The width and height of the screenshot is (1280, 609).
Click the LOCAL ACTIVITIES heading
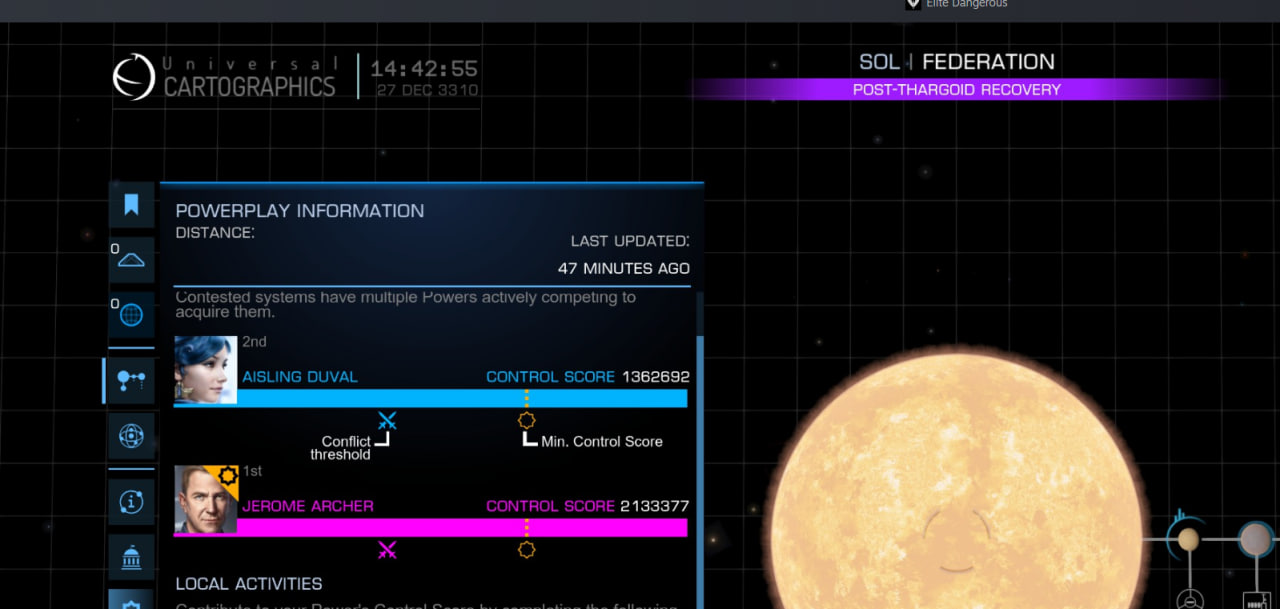(x=249, y=584)
